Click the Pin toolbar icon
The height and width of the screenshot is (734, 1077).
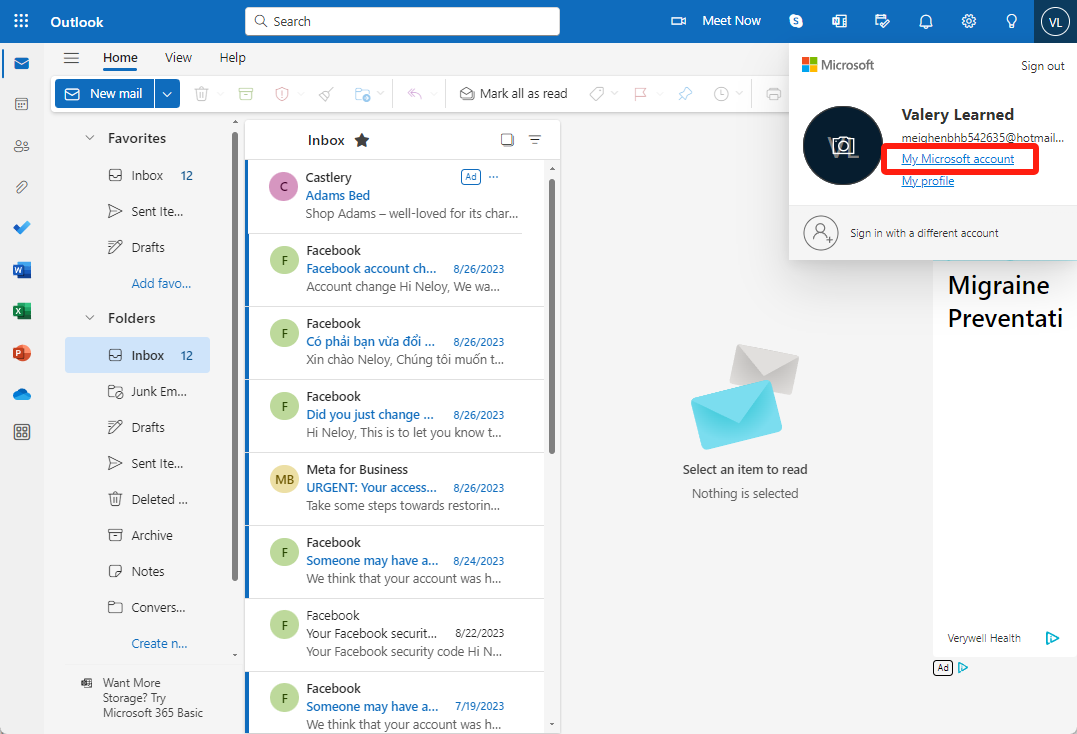tap(685, 94)
